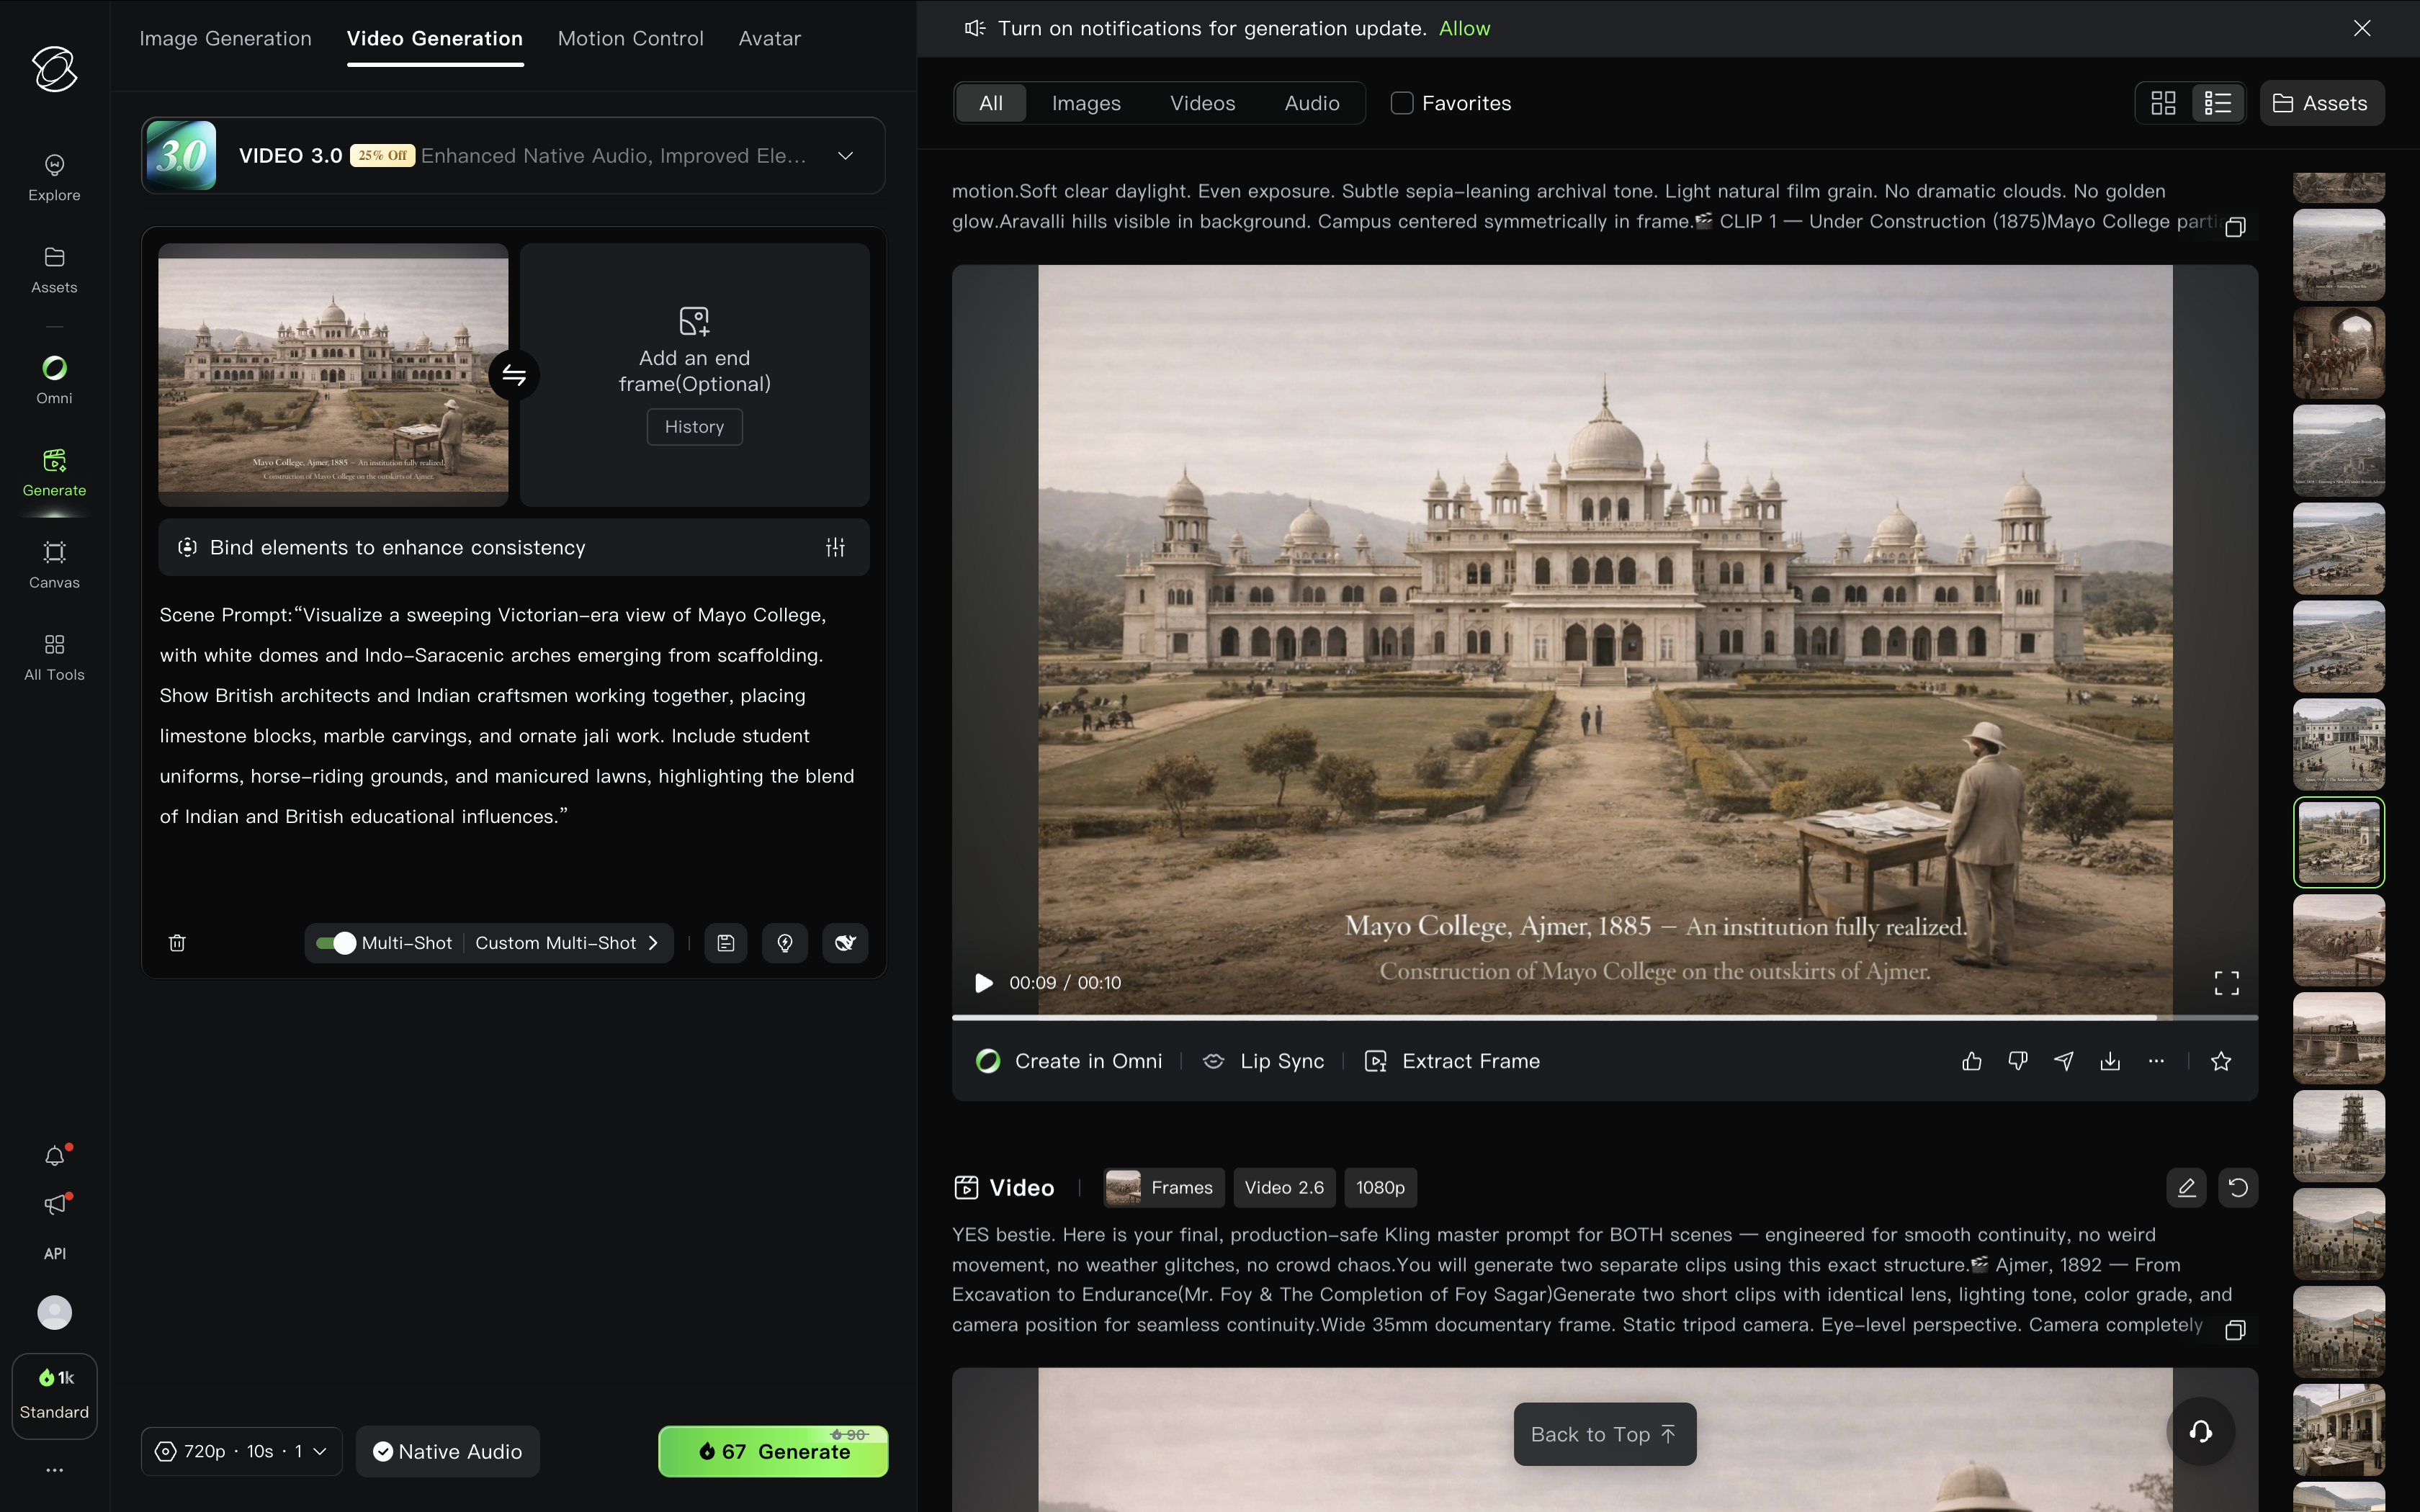Viewport: 2420px width, 1512px height.
Task: Select the steam train bridge thumbnail
Action: [x=2338, y=1037]
